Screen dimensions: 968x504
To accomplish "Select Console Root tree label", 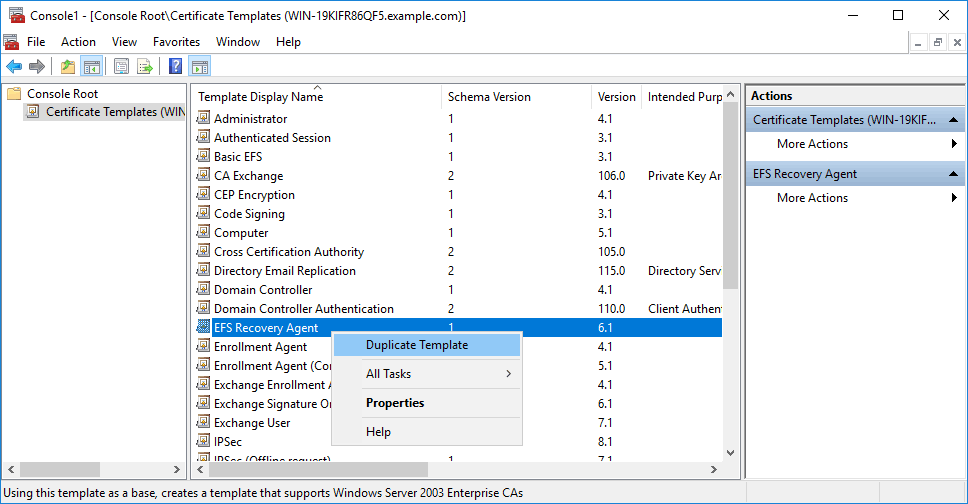I will [62, 93].
